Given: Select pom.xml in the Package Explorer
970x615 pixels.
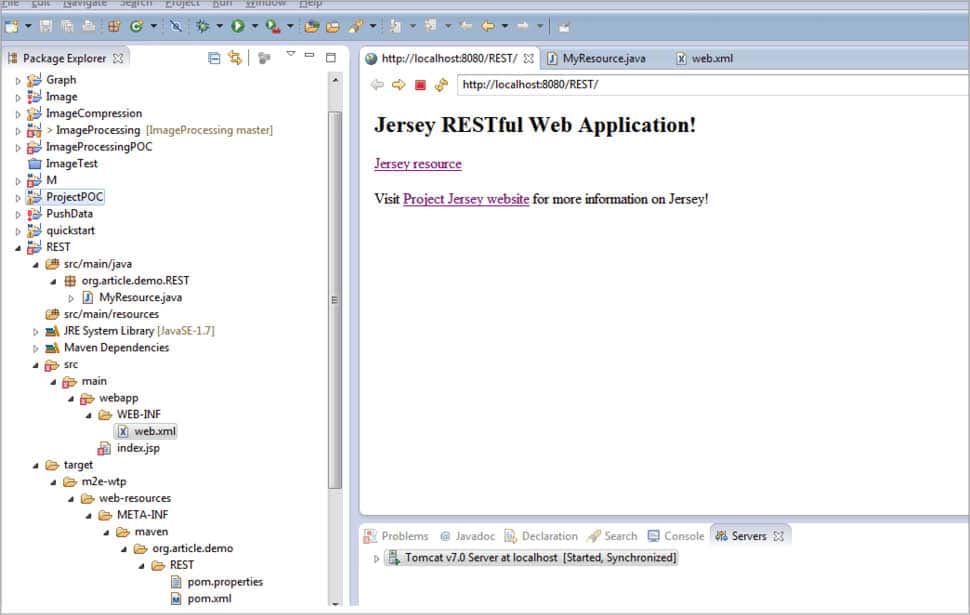Looking at the screenshot, I should pos(209,598).
